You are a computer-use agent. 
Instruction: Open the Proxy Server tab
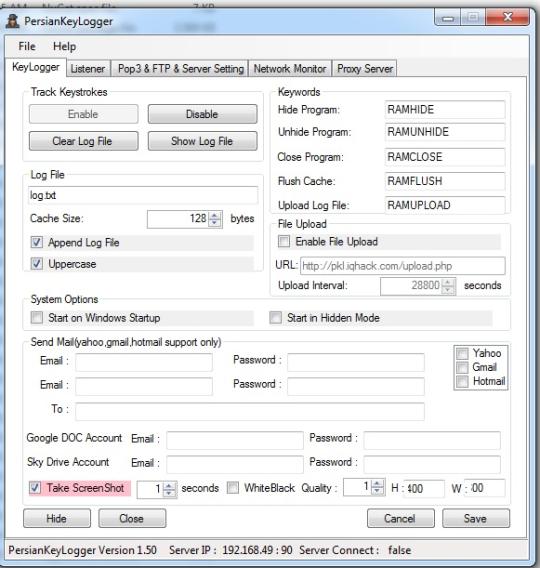tap(365, 68)
